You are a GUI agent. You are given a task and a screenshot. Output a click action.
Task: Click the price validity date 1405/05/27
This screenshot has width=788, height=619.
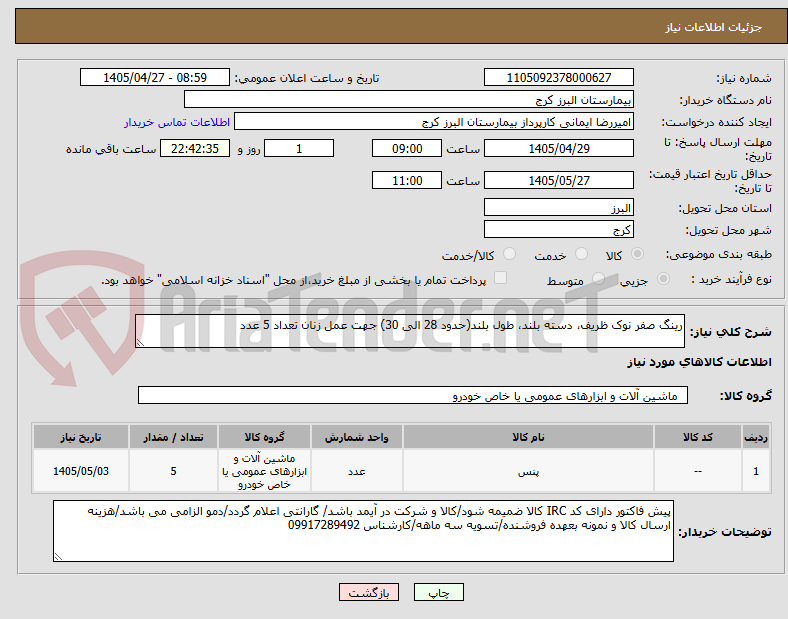pyautogui.click(x=558, y=180)
